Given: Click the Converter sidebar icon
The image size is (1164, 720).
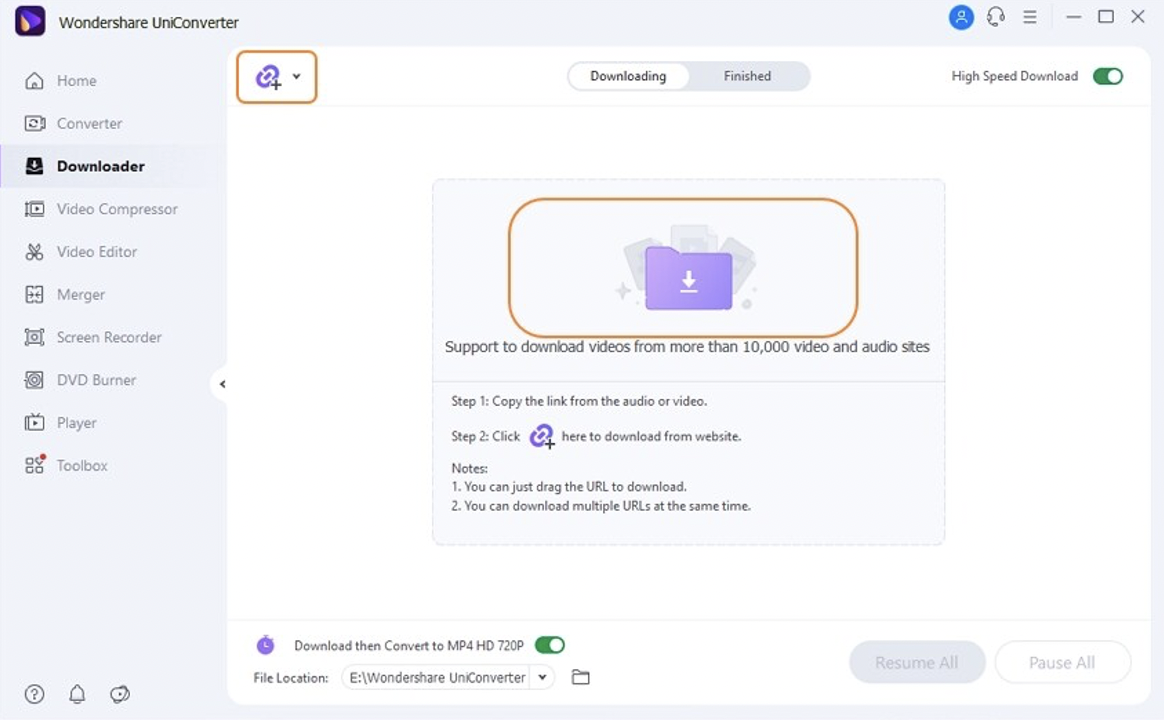Looking at the screenshot, I should [x=34, y=123].
